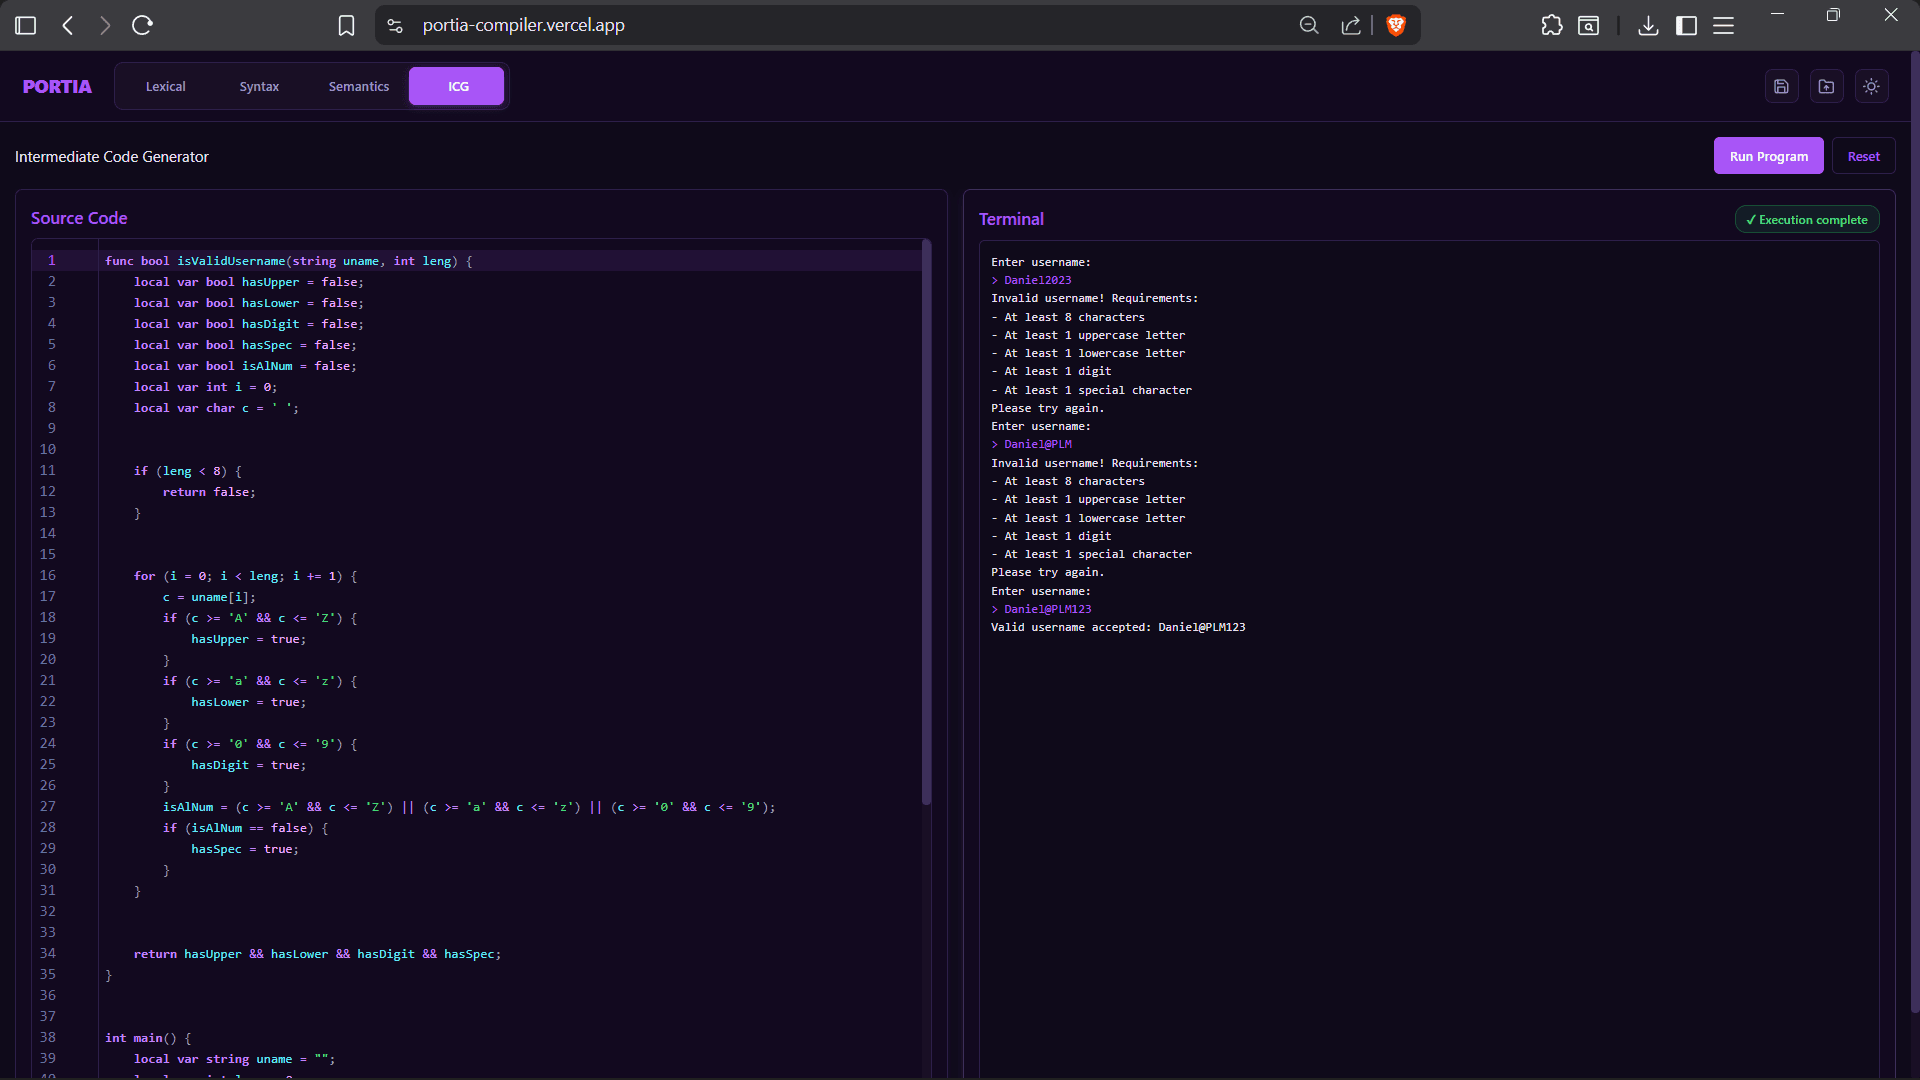Toggle light theme with the sun icon

pyautogui.click(x=1871, y=87)
